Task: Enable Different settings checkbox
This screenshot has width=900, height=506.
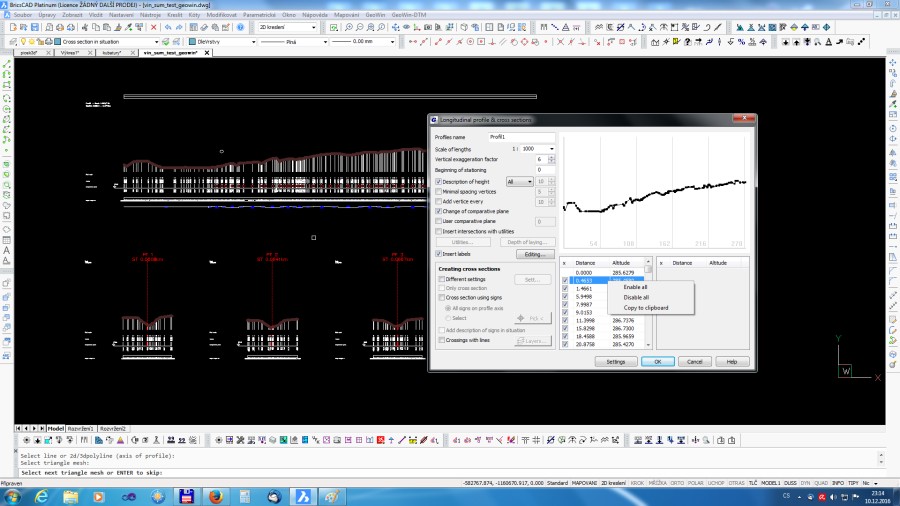Action: (442, 279)
